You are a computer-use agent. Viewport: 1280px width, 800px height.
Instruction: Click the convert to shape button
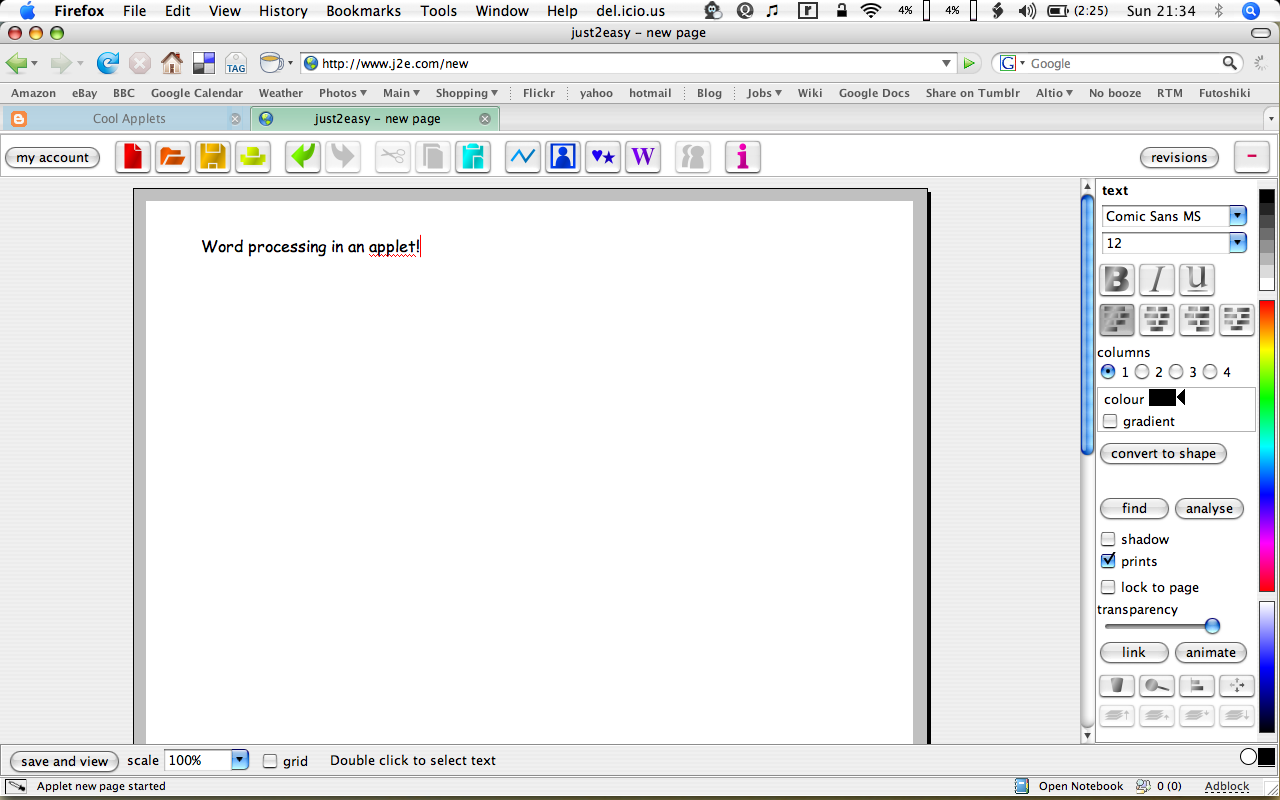(1163, 453)
